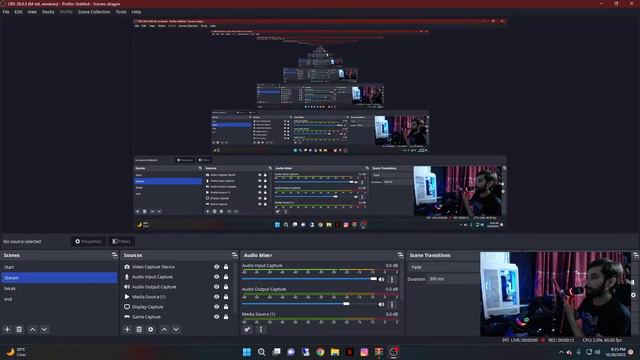Hide the Display Capture source

[x=216, y=307]
